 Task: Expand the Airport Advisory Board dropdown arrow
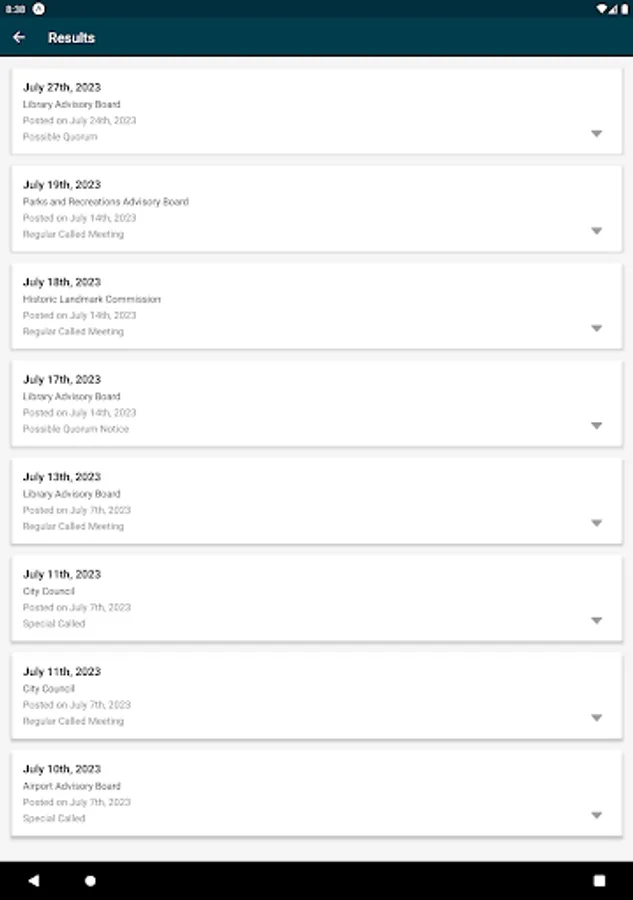tap(596, 815)
